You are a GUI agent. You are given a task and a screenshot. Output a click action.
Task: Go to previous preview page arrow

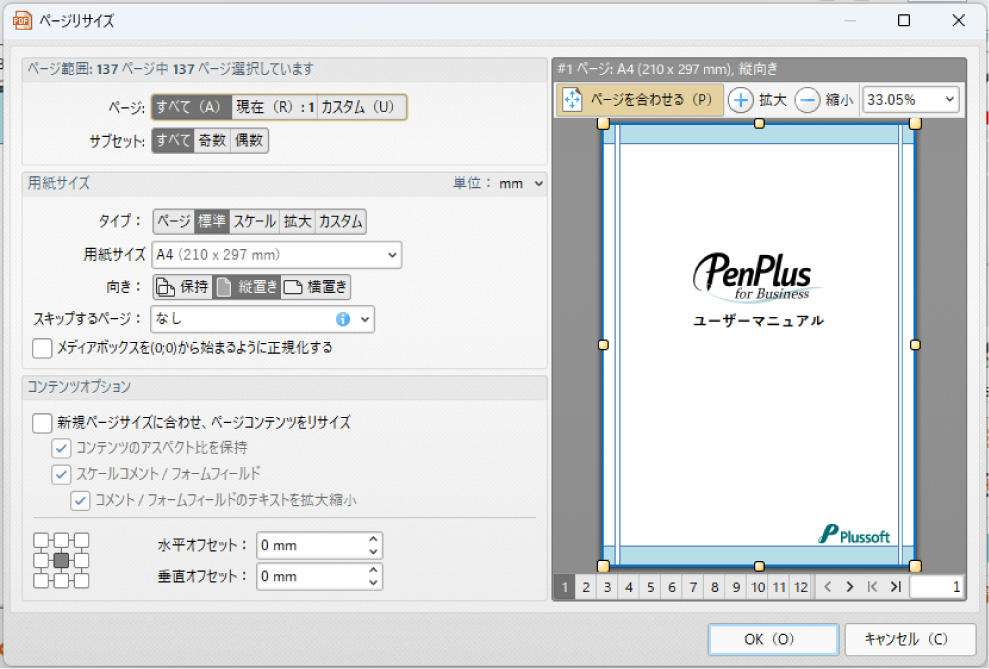[828, 587]
